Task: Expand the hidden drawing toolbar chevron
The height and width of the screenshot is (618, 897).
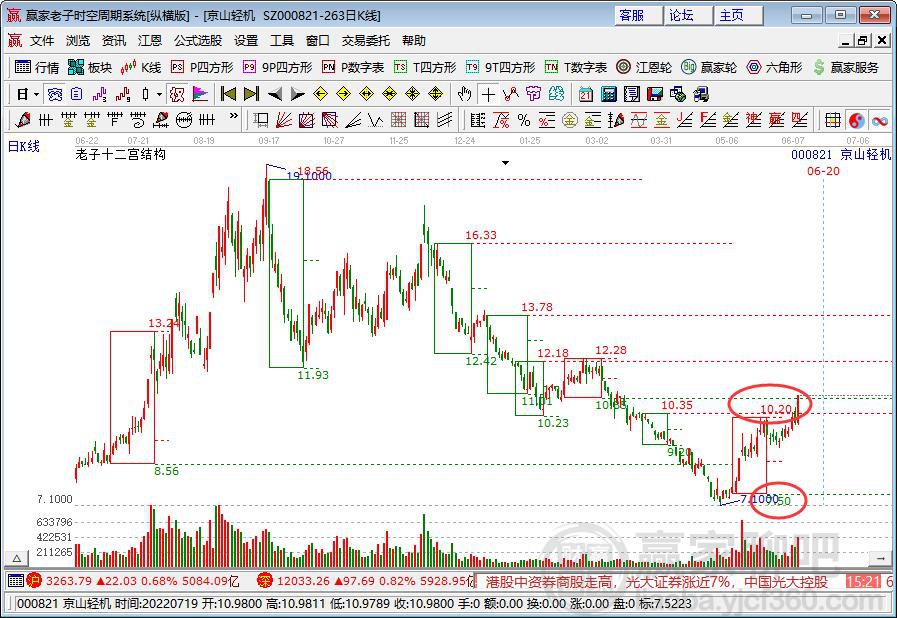Action: [233, 116]
